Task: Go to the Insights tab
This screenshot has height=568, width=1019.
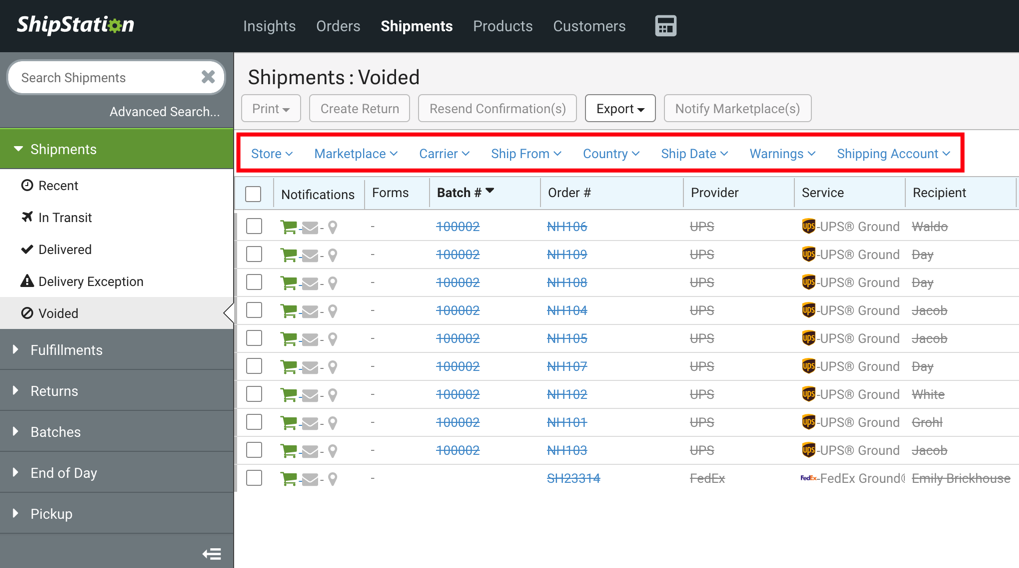Action: 269,26
